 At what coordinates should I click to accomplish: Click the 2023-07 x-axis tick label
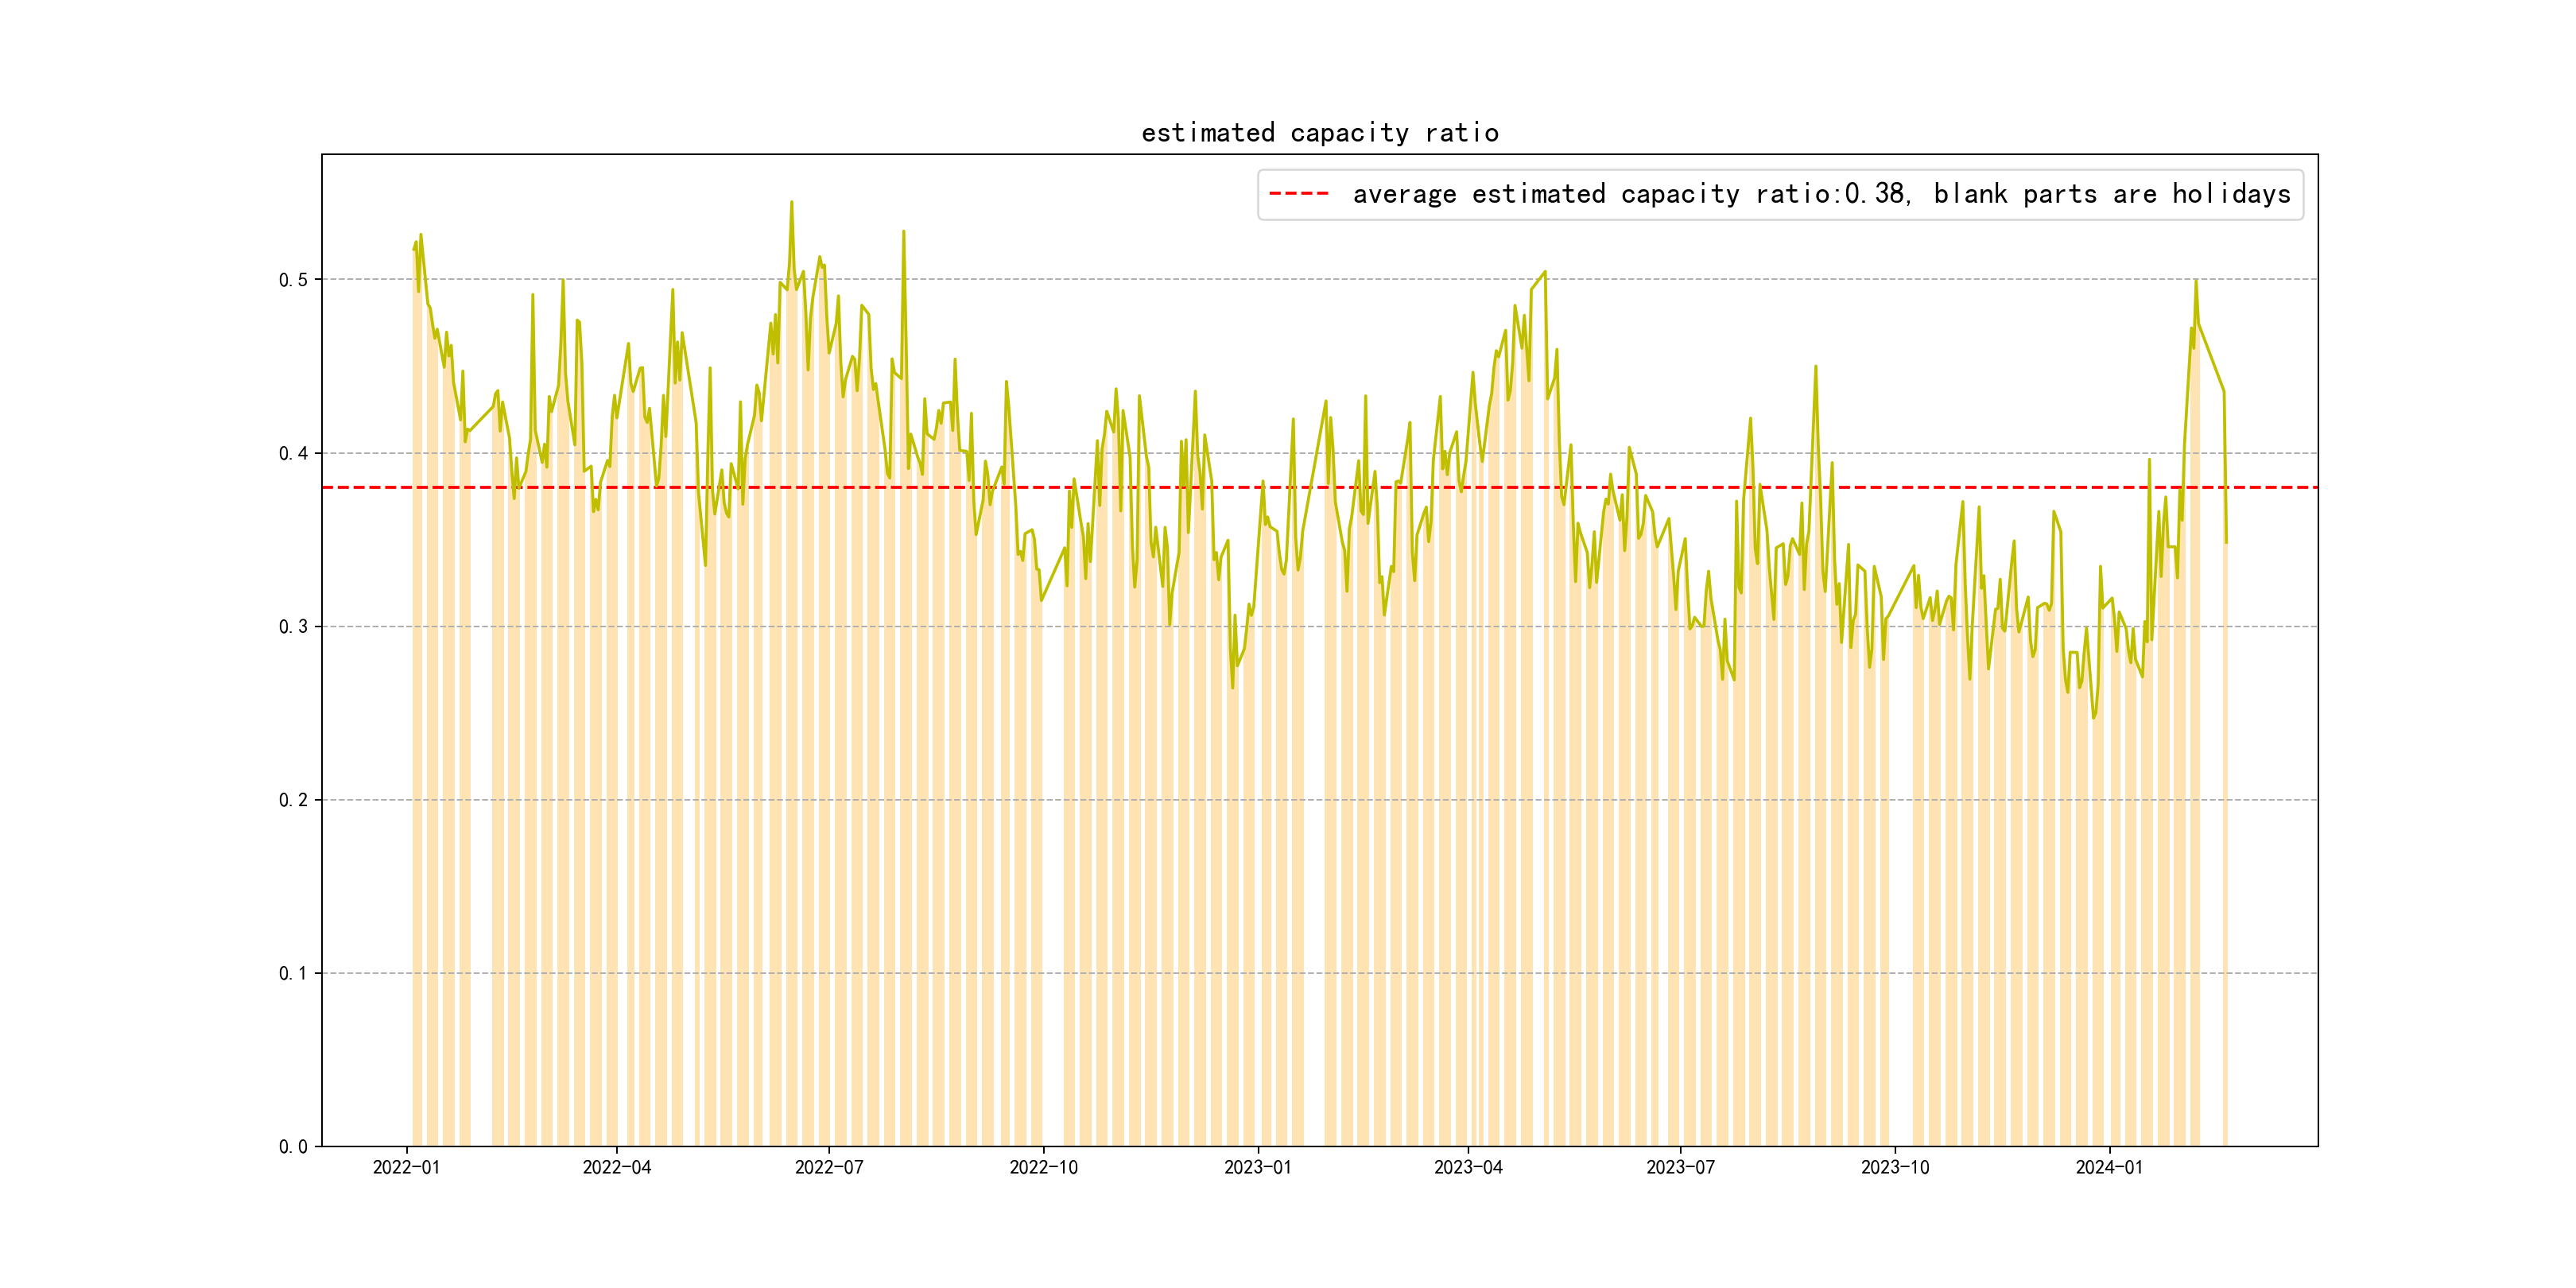point(1680,1168)
